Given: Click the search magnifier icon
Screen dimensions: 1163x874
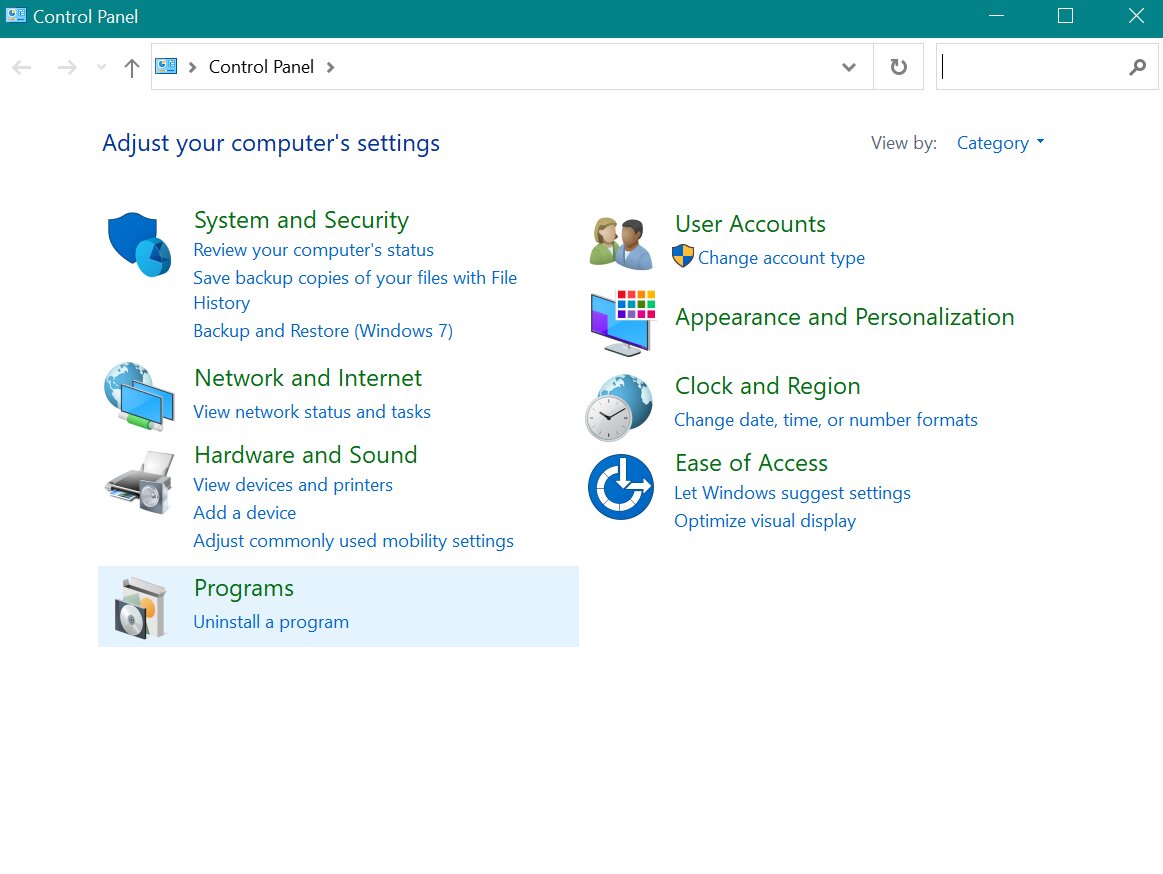Looking at the screenshot, I should tap(1137, 68).
